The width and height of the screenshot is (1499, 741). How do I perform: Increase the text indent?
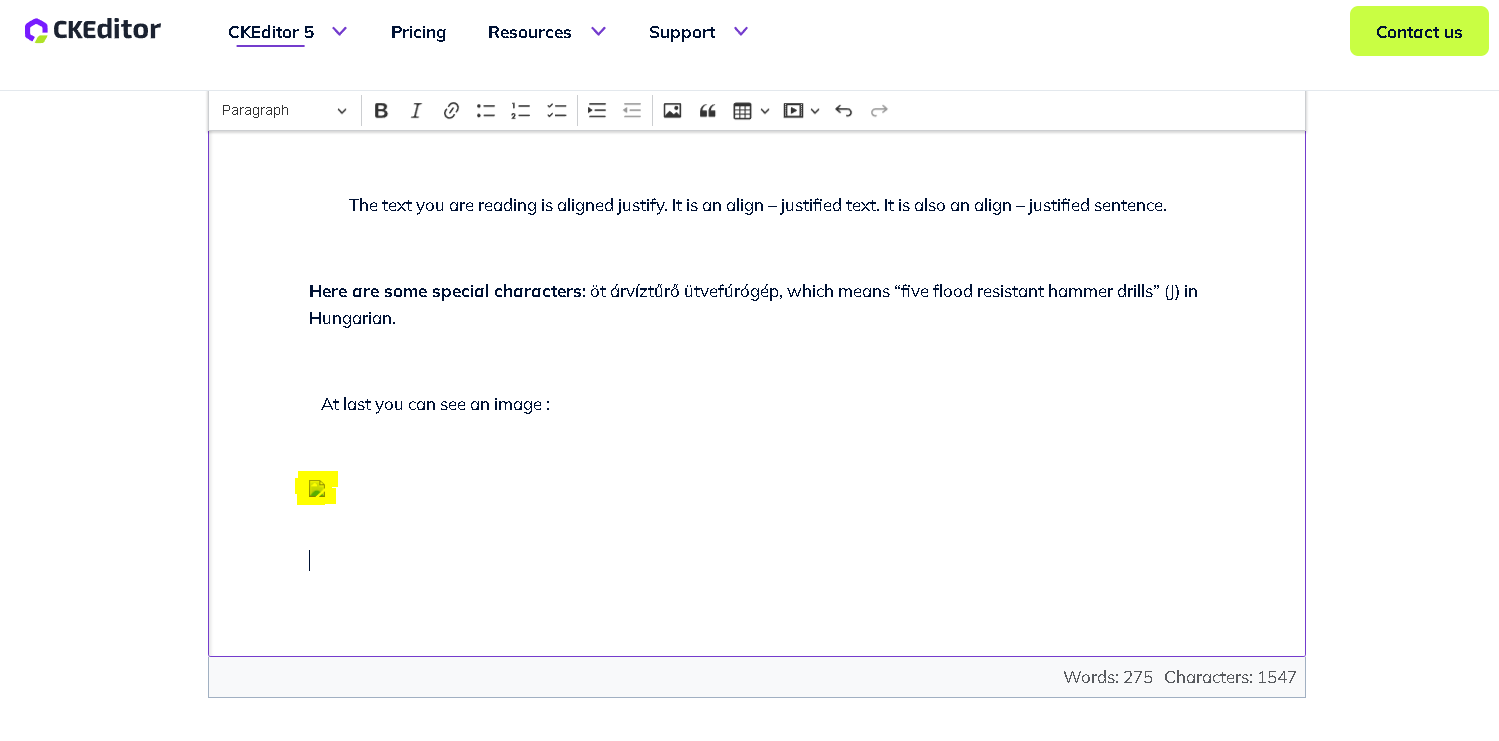click(597, 110)
